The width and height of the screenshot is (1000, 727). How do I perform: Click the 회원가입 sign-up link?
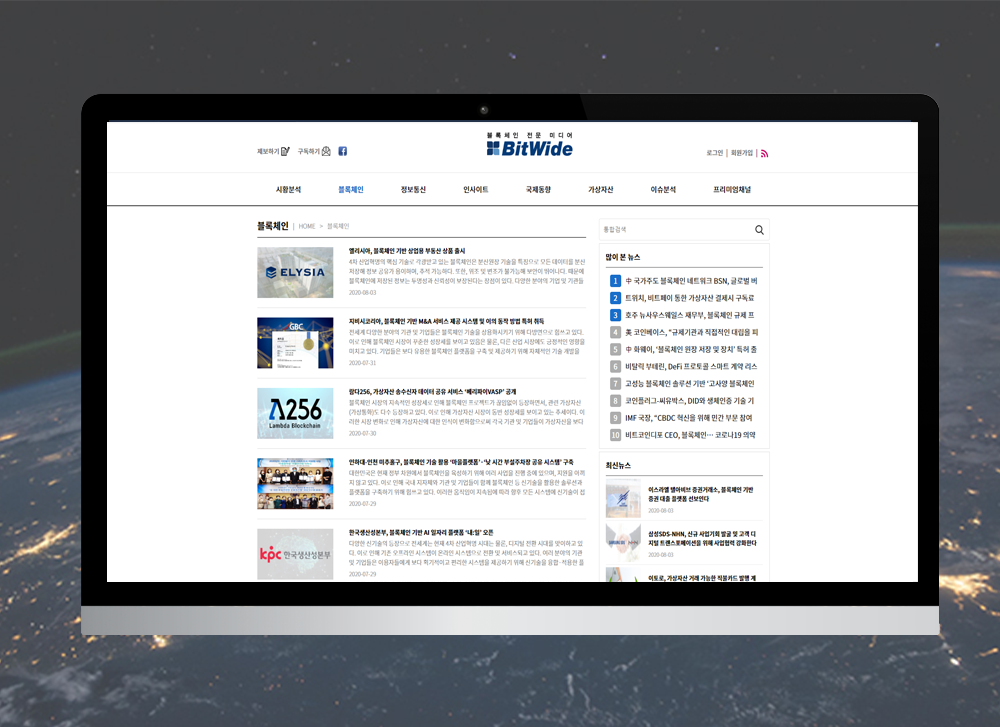pos(742,153)
